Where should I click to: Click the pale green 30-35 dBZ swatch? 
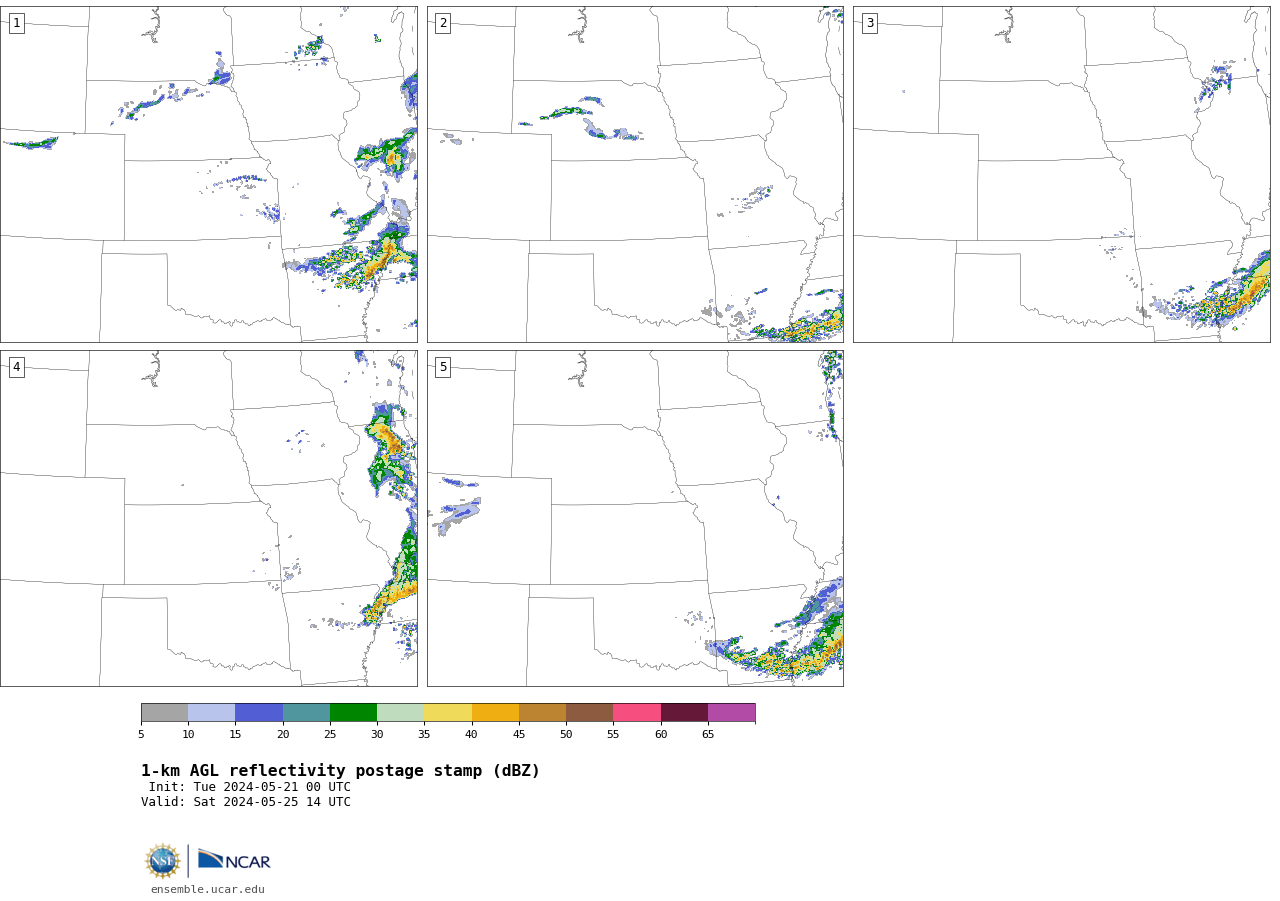coord(400,713)
